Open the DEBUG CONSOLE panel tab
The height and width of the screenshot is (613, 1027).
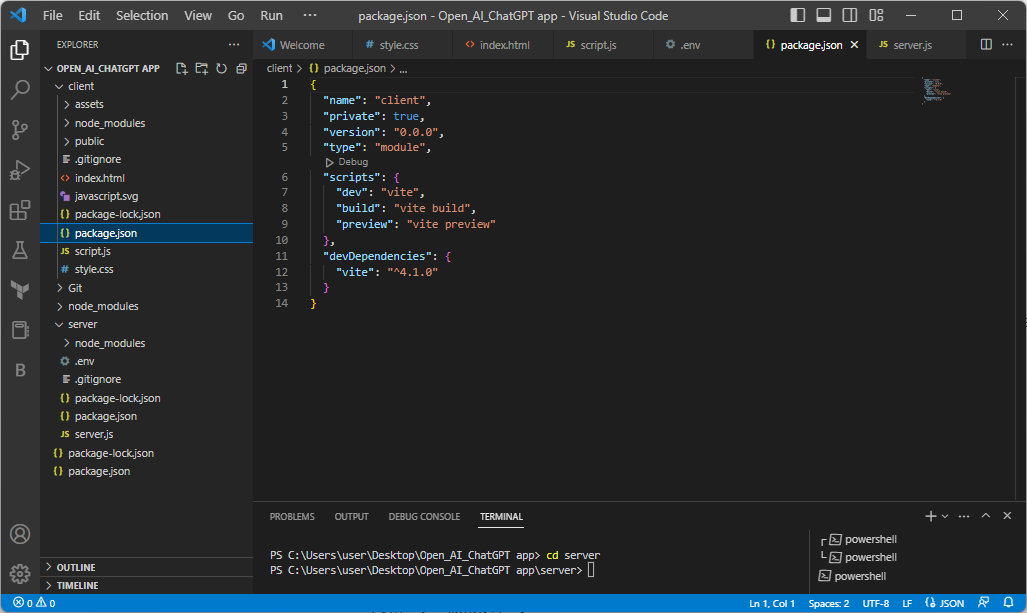pyautogui.click(x=424, y=516)
